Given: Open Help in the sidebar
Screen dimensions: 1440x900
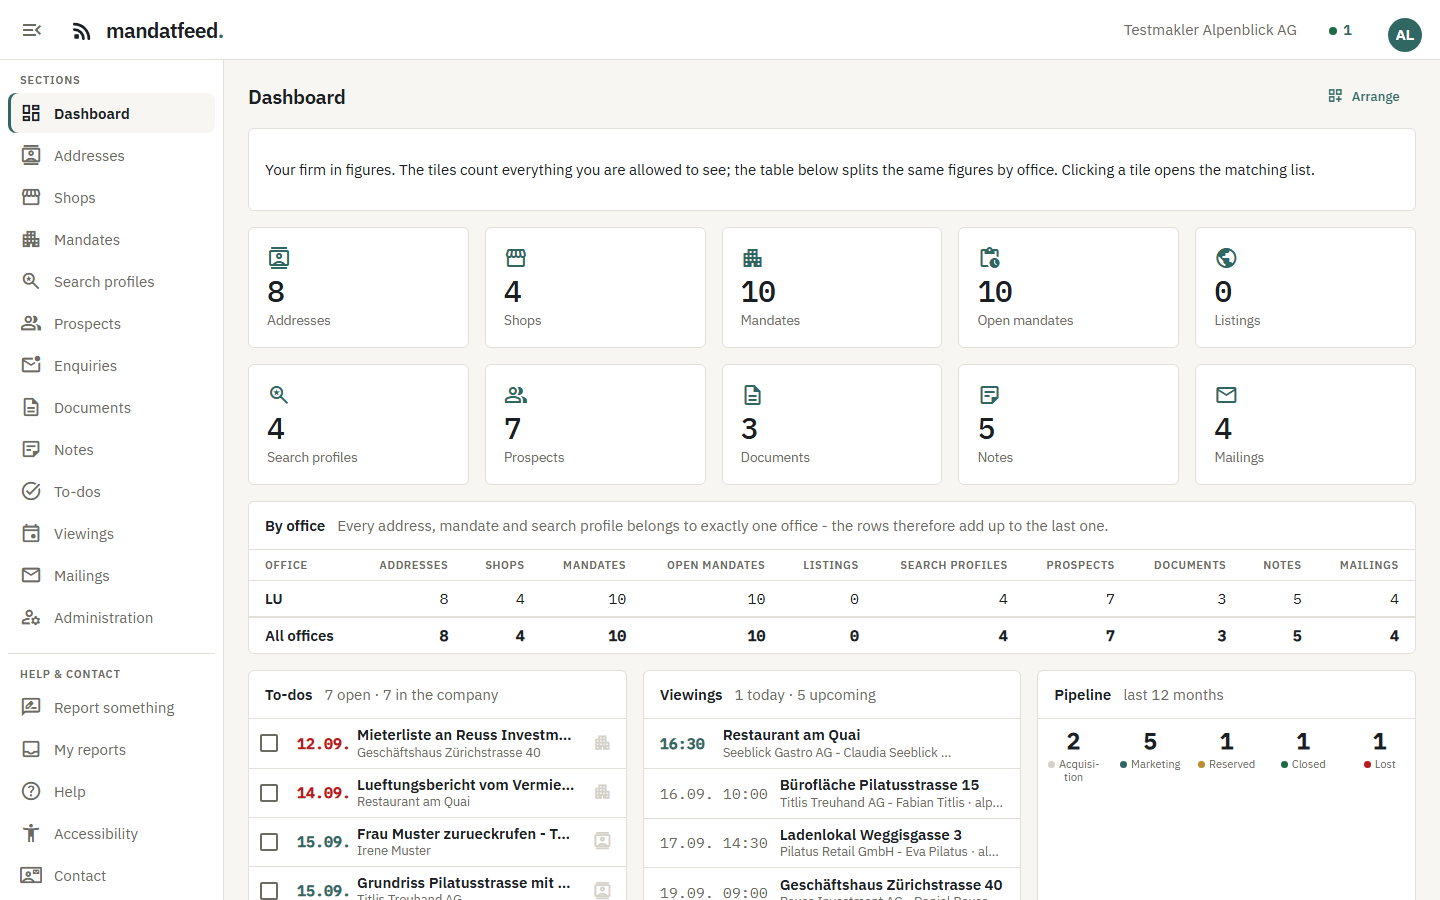Looking at the screenshot, I should (x=111, y=791).
